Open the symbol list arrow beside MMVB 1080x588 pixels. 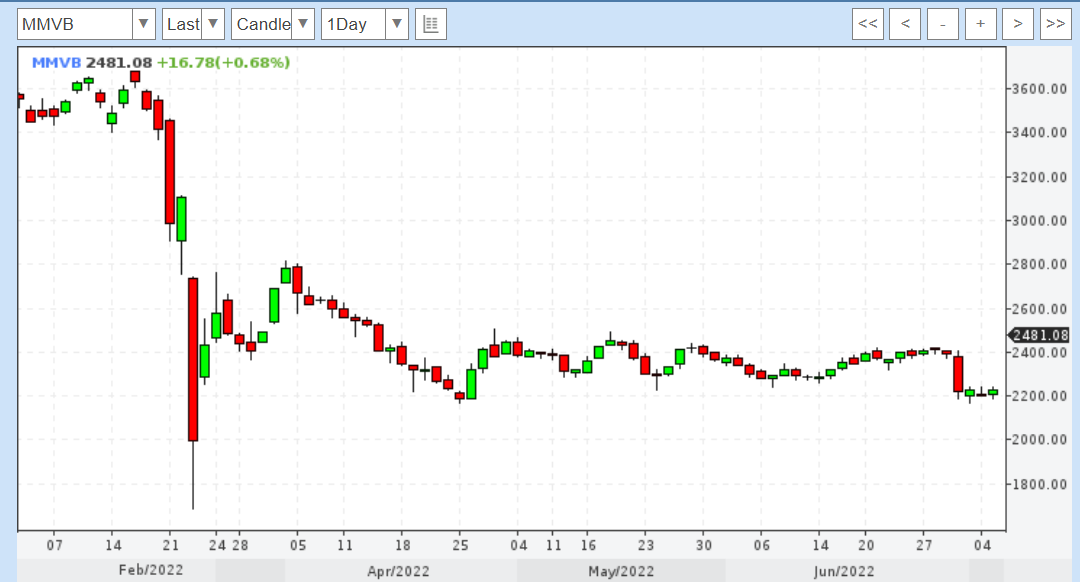pos(144,24)
